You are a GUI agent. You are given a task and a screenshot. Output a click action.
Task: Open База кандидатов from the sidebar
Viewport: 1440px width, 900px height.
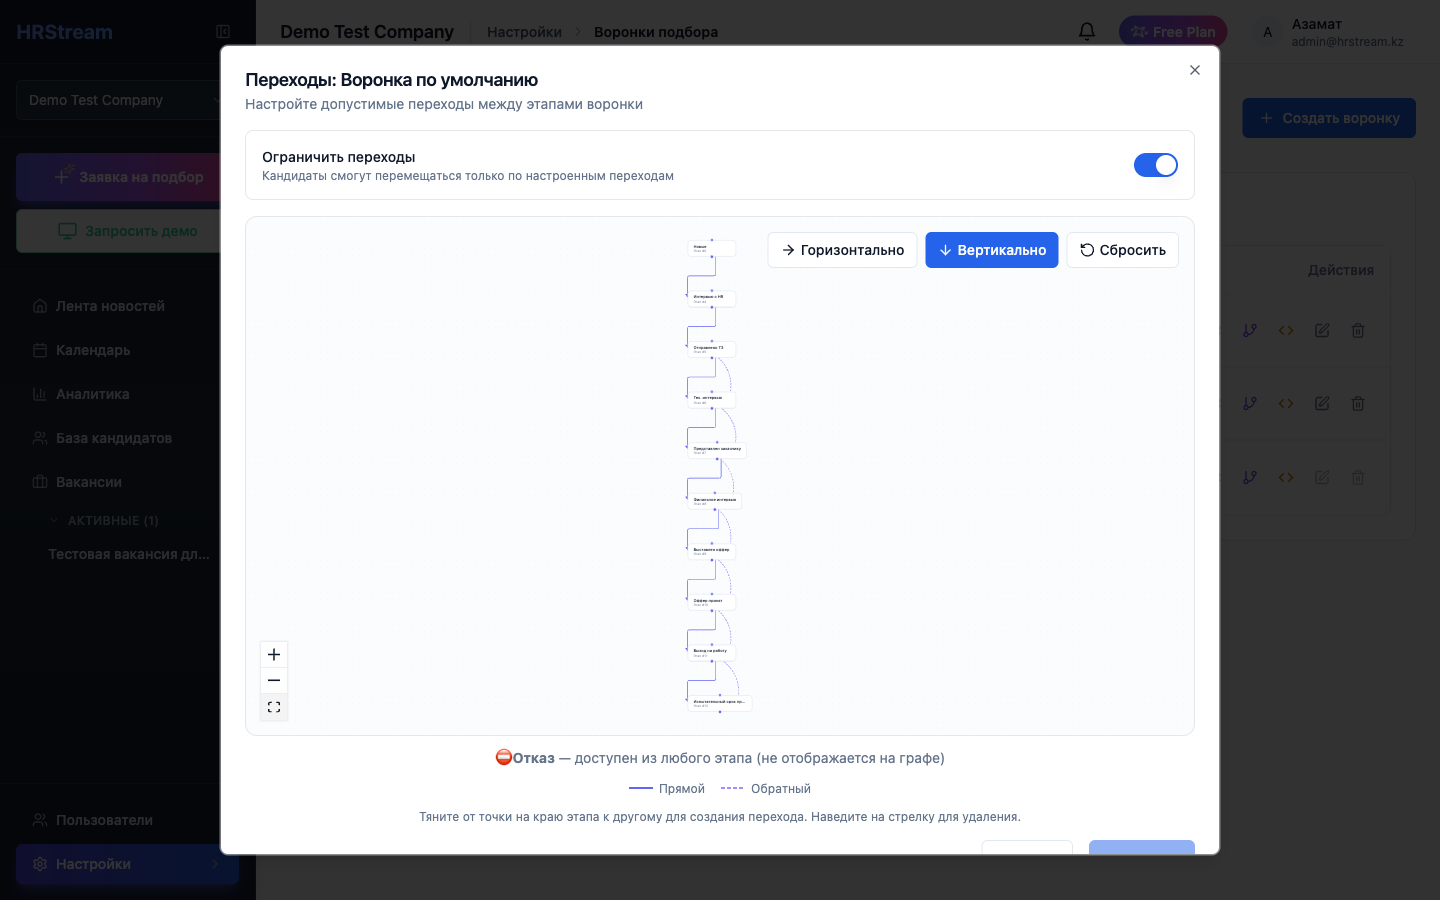click(x=113, y=438)
